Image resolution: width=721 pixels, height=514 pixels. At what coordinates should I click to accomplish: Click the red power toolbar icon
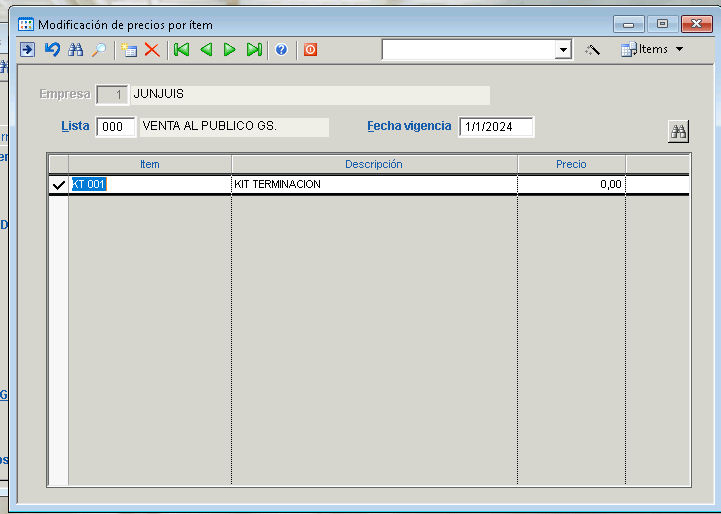(x=310, y=49)
